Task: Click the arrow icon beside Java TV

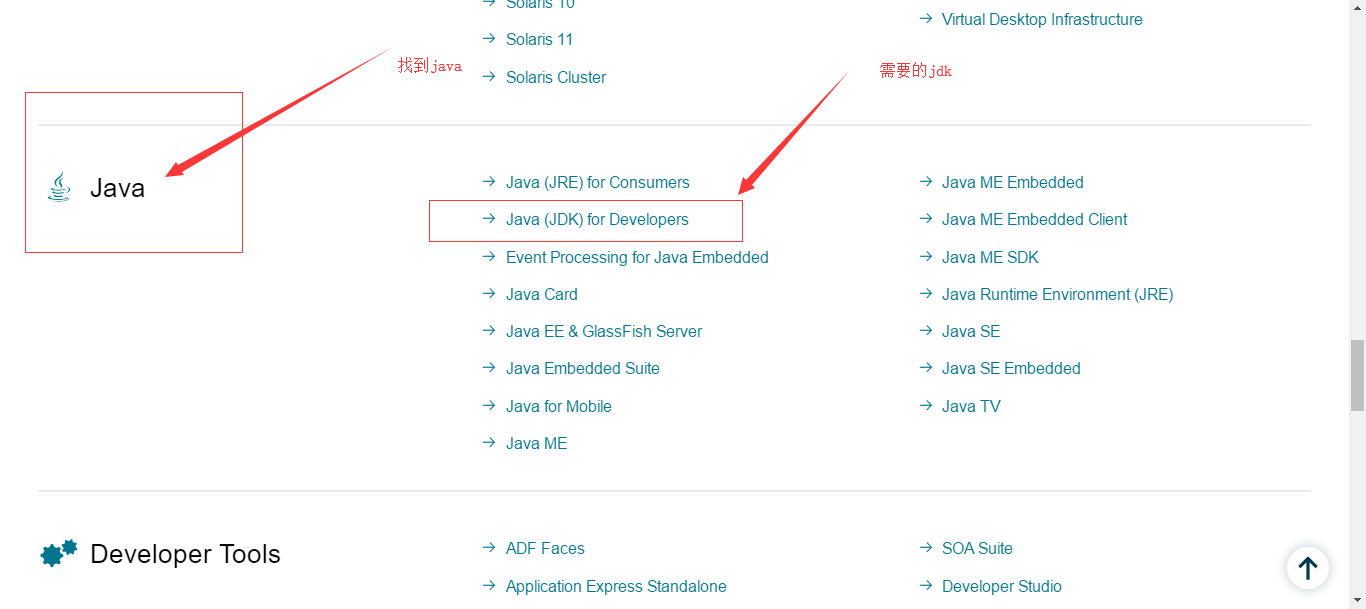Action: 925,406
